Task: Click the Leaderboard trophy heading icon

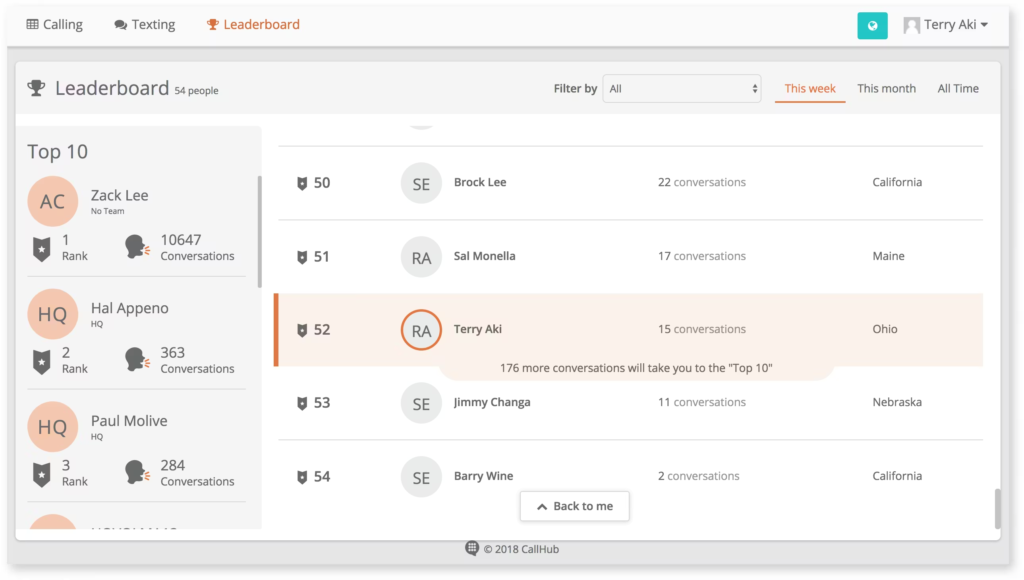Action: 37,88
